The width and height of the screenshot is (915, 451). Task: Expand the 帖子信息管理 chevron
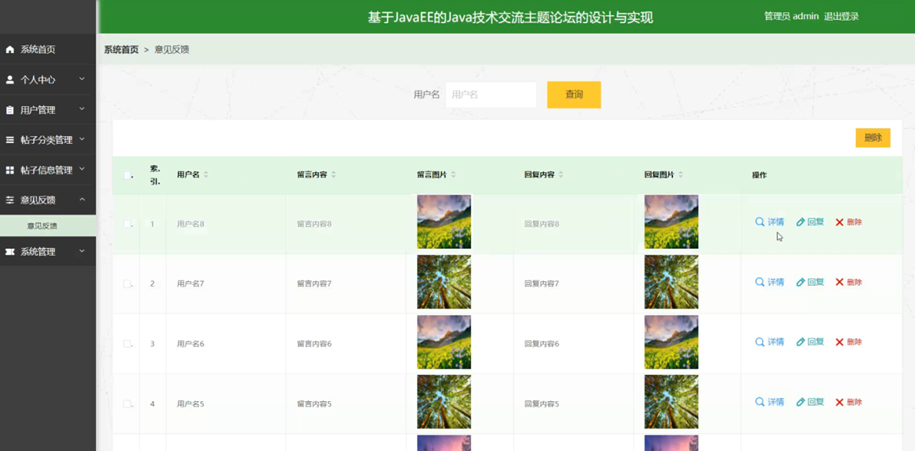[x=82, y=169]
